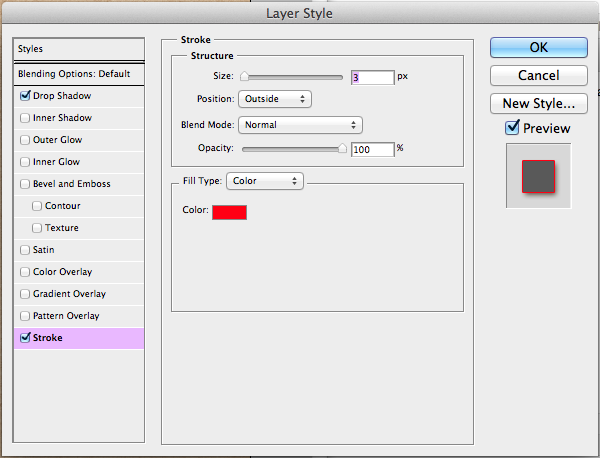This screenshot has width=600, height=458.
Task: Enable the Gradient Overlay checkbox
Action: coord(25,294)
